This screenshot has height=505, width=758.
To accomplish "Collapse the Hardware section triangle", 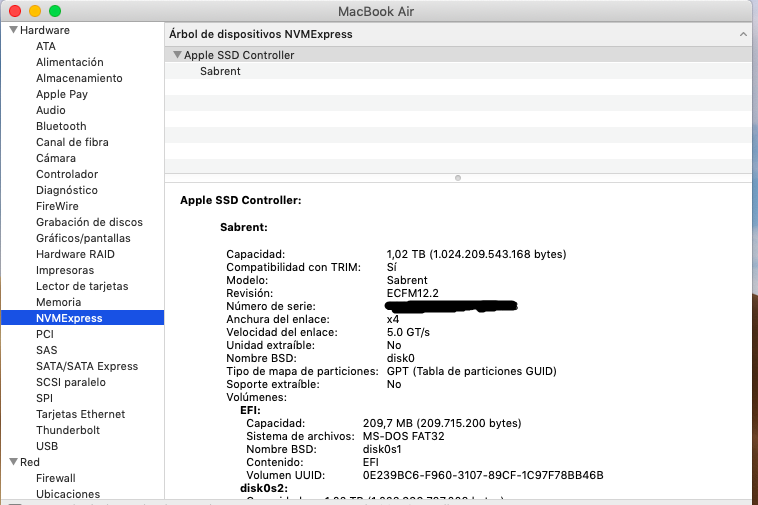I will click(x=14, y=30).
